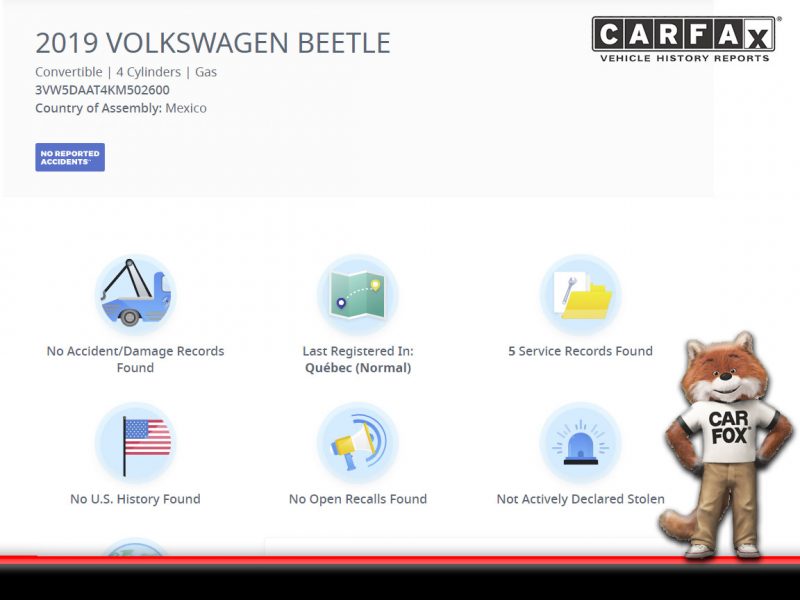
Task: Select Last Registered In Québec (Normal) label
Action: click(358, 359)
